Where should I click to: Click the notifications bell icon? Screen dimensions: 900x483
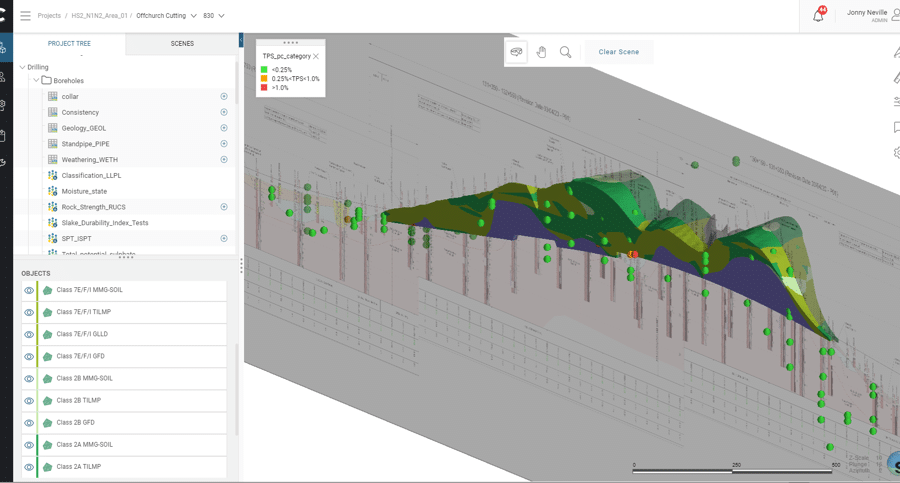pos(818,16)
